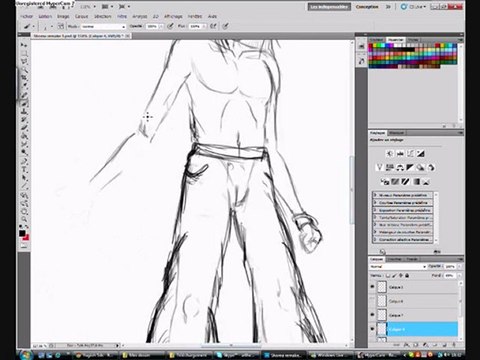Open Arrange Documents dropdown

108,7
